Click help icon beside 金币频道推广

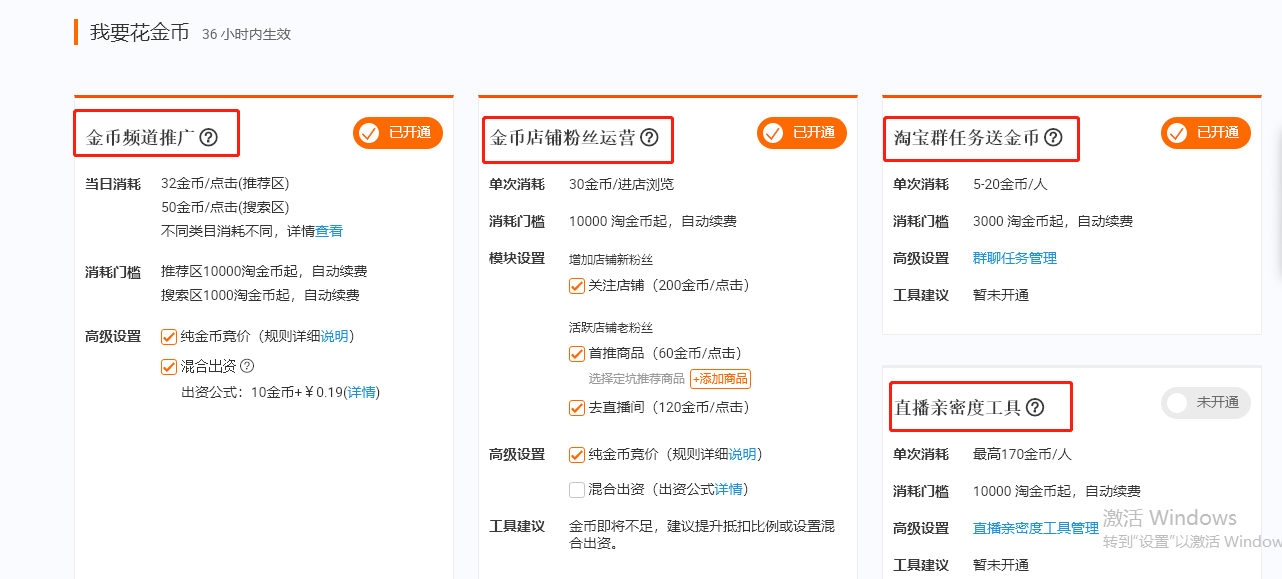208,138
